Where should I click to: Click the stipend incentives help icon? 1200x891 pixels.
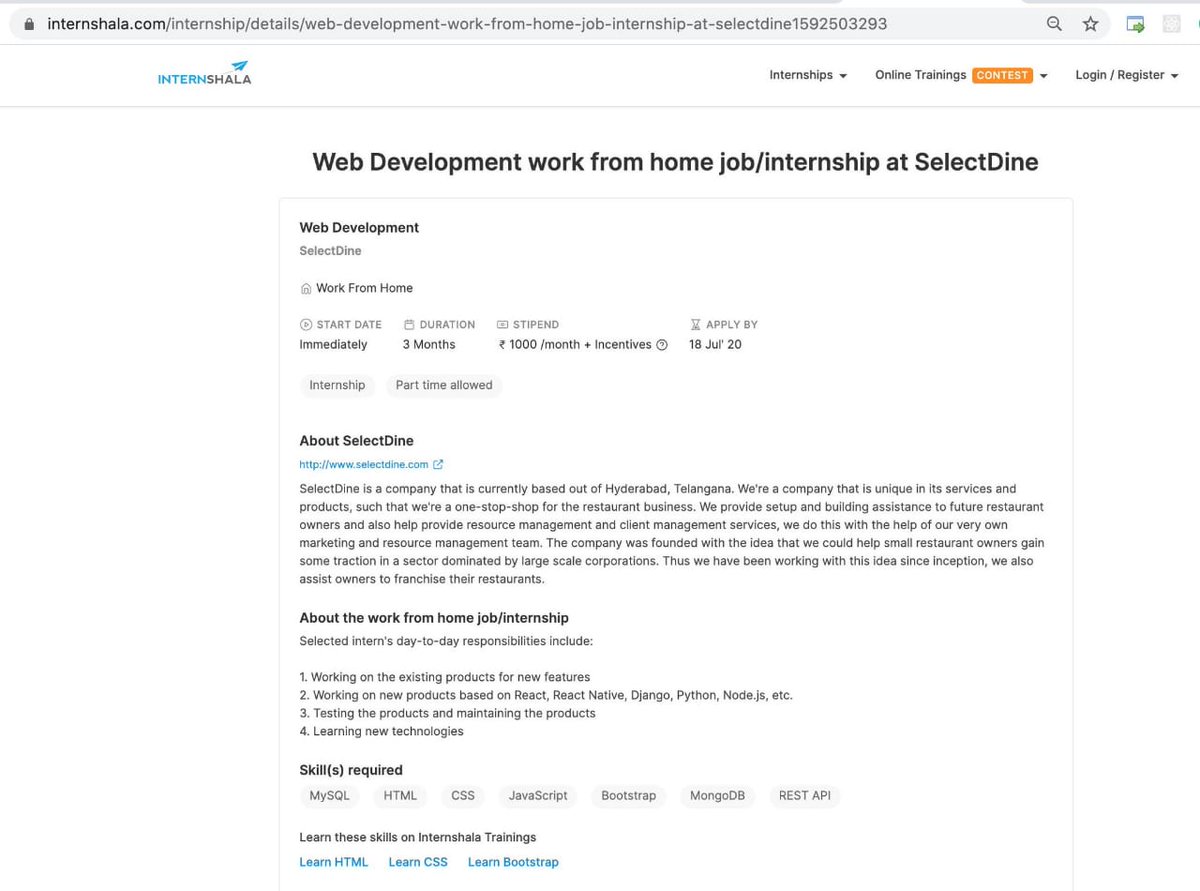pyautogui.click(x=662, y=345)
